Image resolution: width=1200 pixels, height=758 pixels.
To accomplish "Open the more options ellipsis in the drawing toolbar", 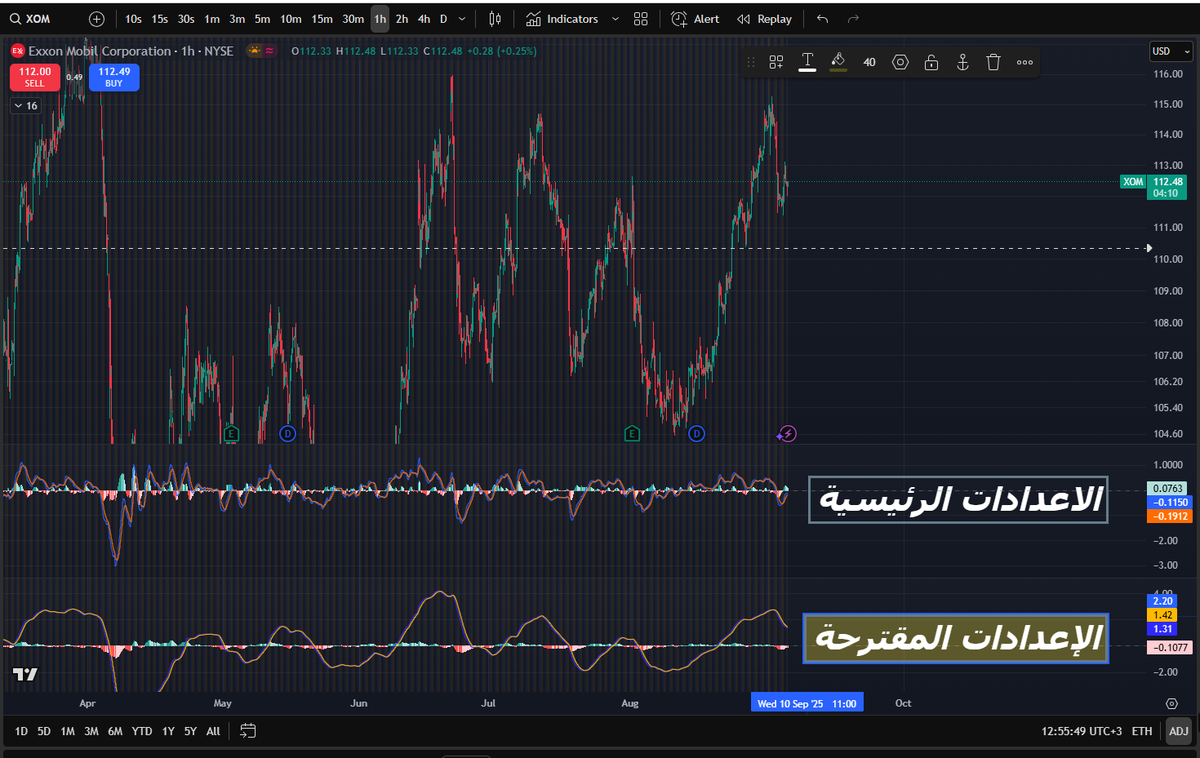I will (1024, 62).
